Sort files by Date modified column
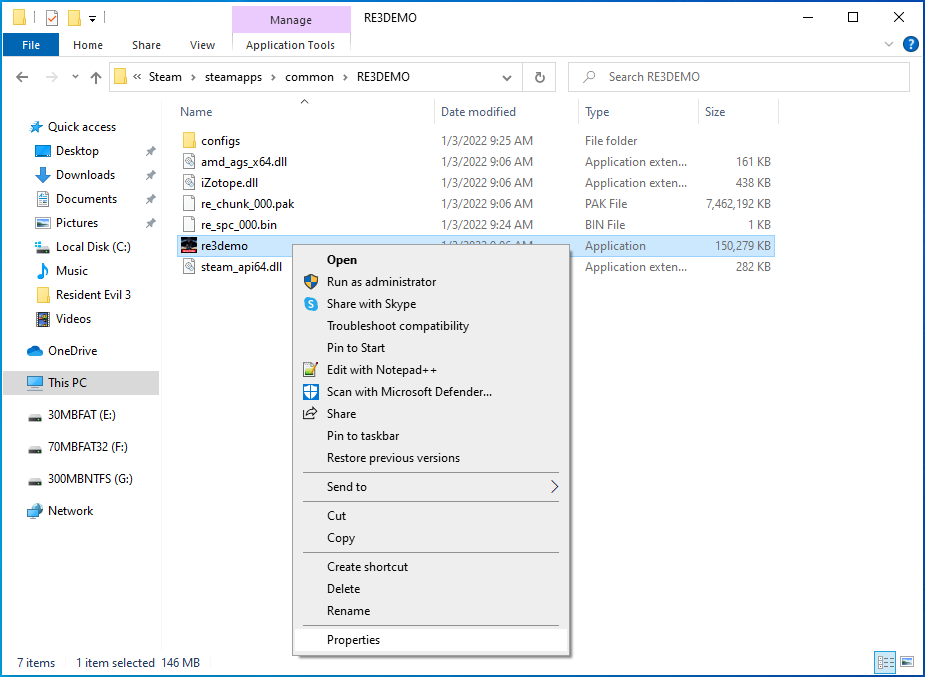 click(x=478, y=112)
